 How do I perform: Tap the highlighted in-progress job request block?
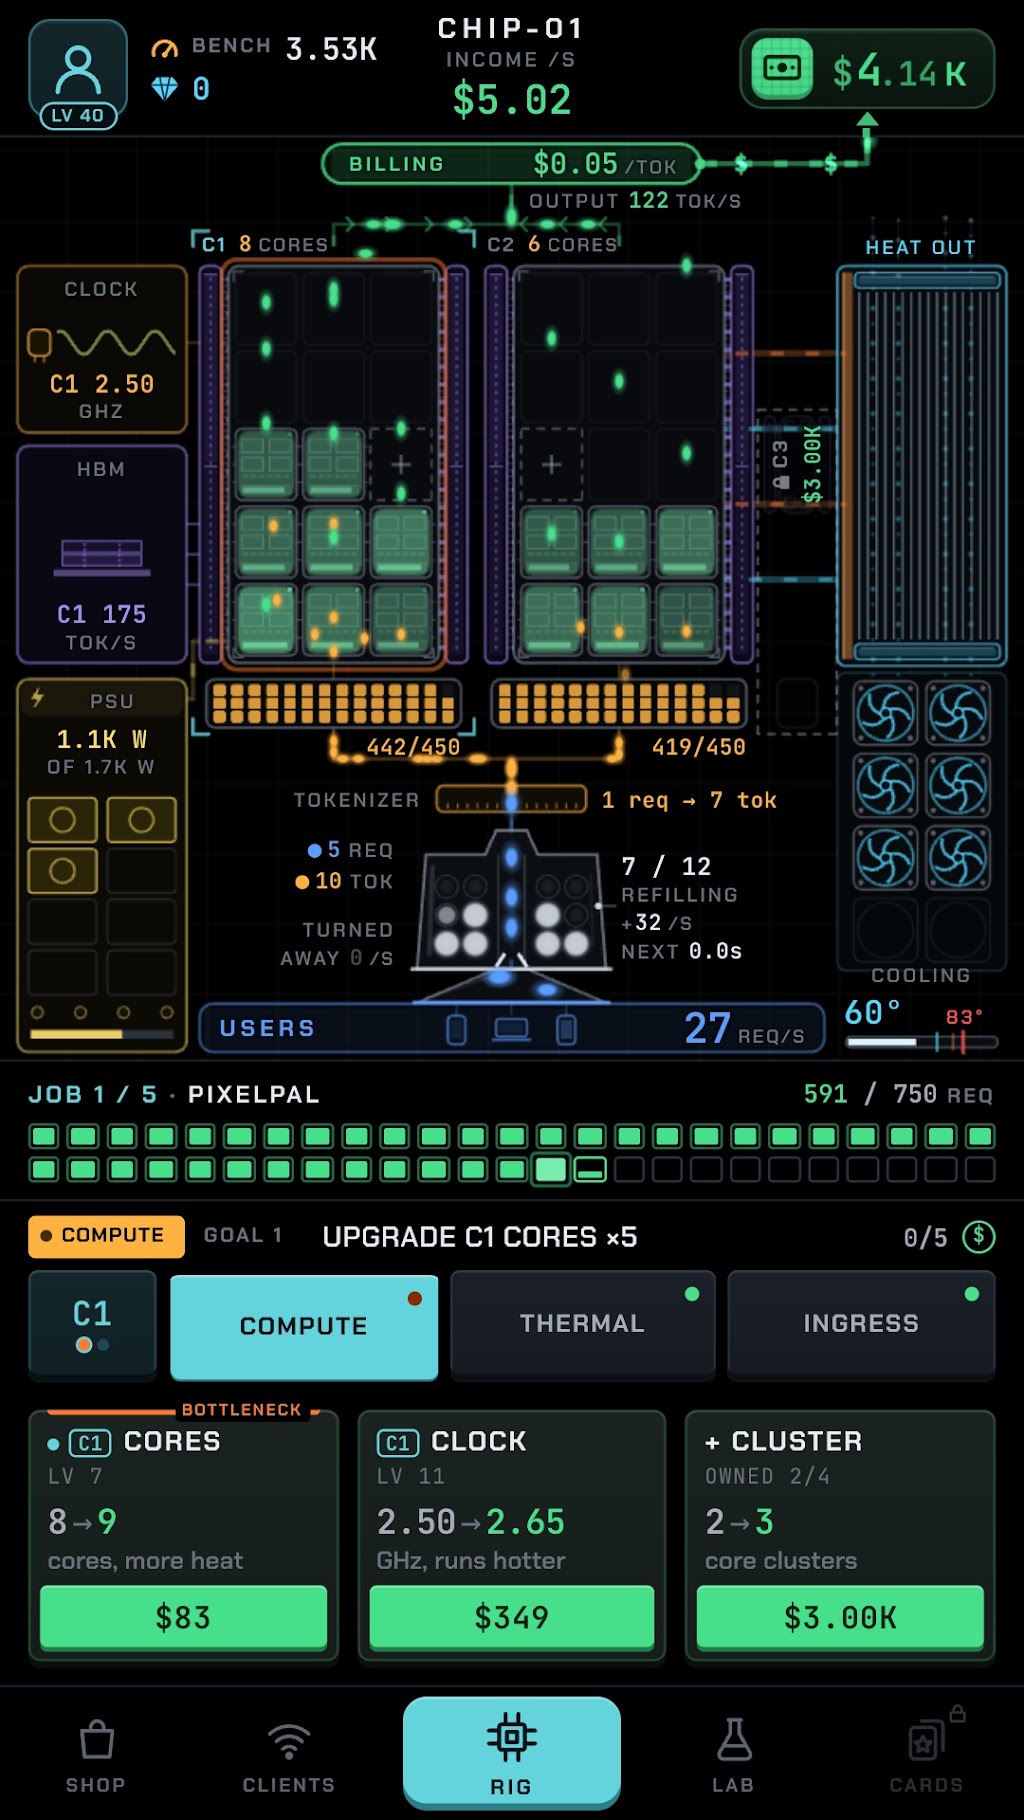tap(551, 1169)
